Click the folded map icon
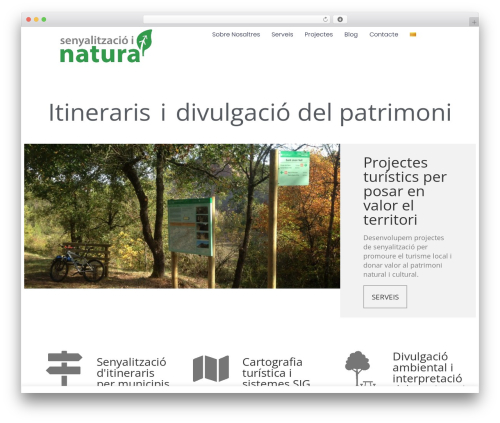 click(211, 368)
